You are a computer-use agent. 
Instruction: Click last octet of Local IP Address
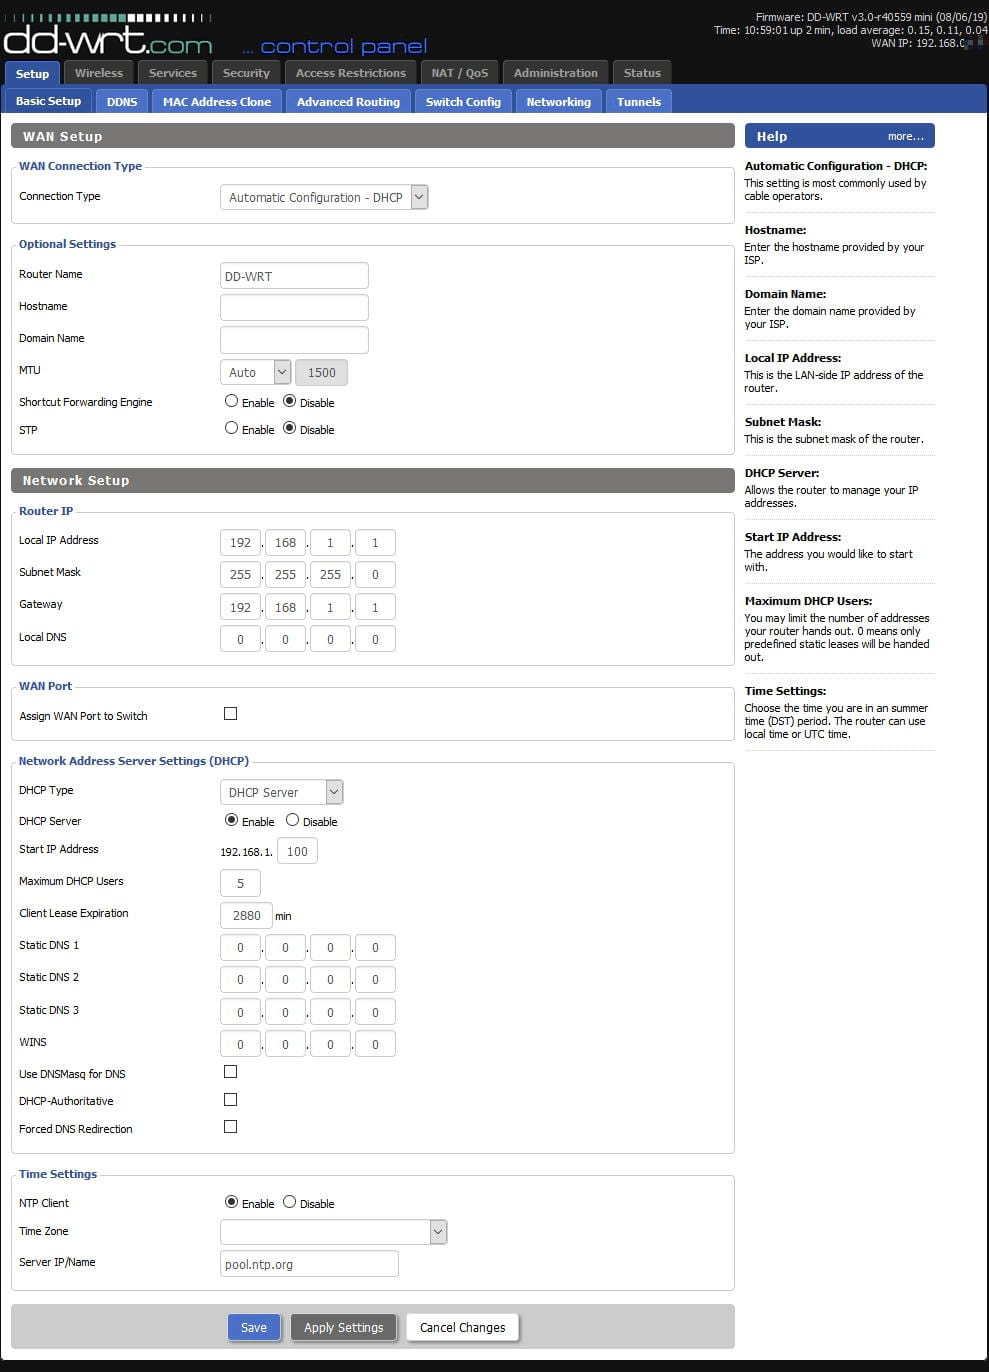(x=375, y=542)
